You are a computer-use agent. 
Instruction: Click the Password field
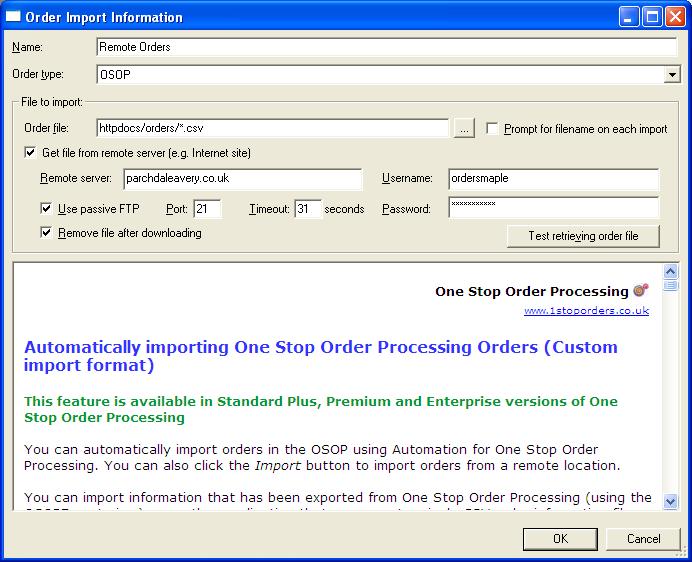point(553,207)
